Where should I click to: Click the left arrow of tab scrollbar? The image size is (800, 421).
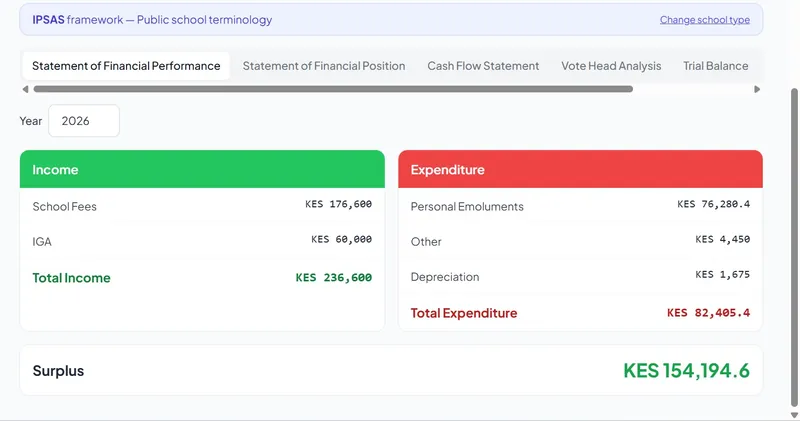click(x=25, y=89)
